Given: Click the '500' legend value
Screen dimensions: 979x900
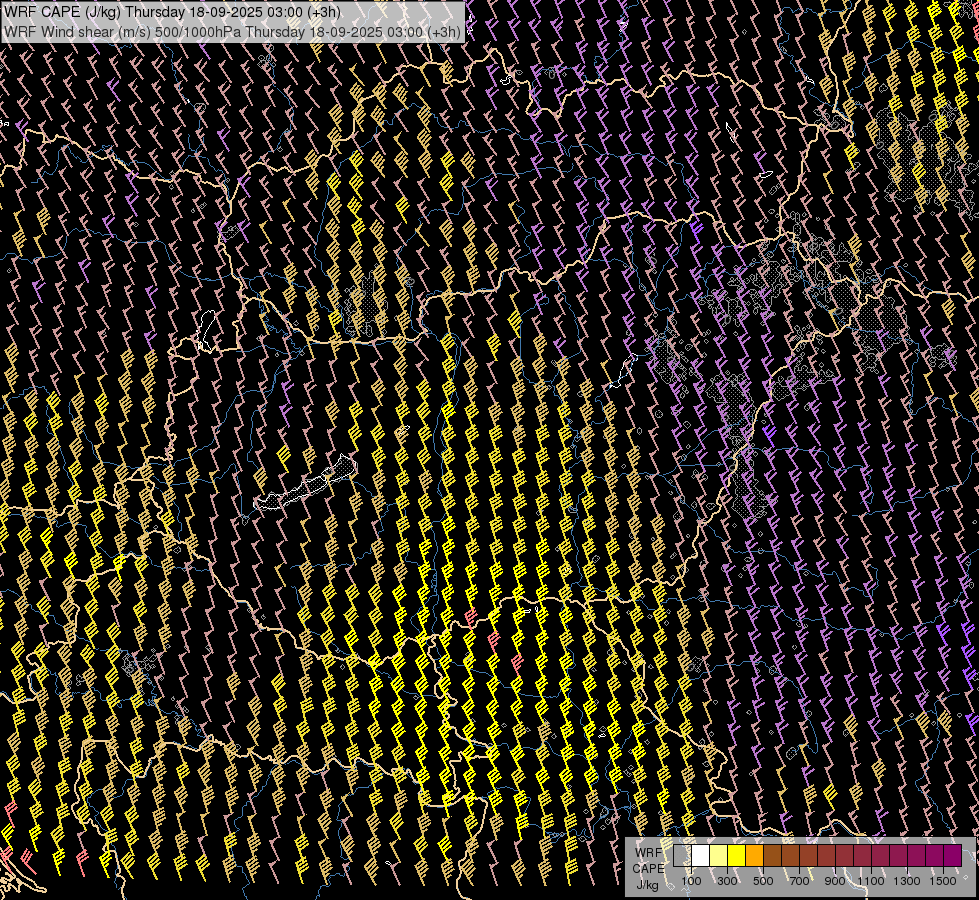Looking at the screenshot, I should [763, 881].
